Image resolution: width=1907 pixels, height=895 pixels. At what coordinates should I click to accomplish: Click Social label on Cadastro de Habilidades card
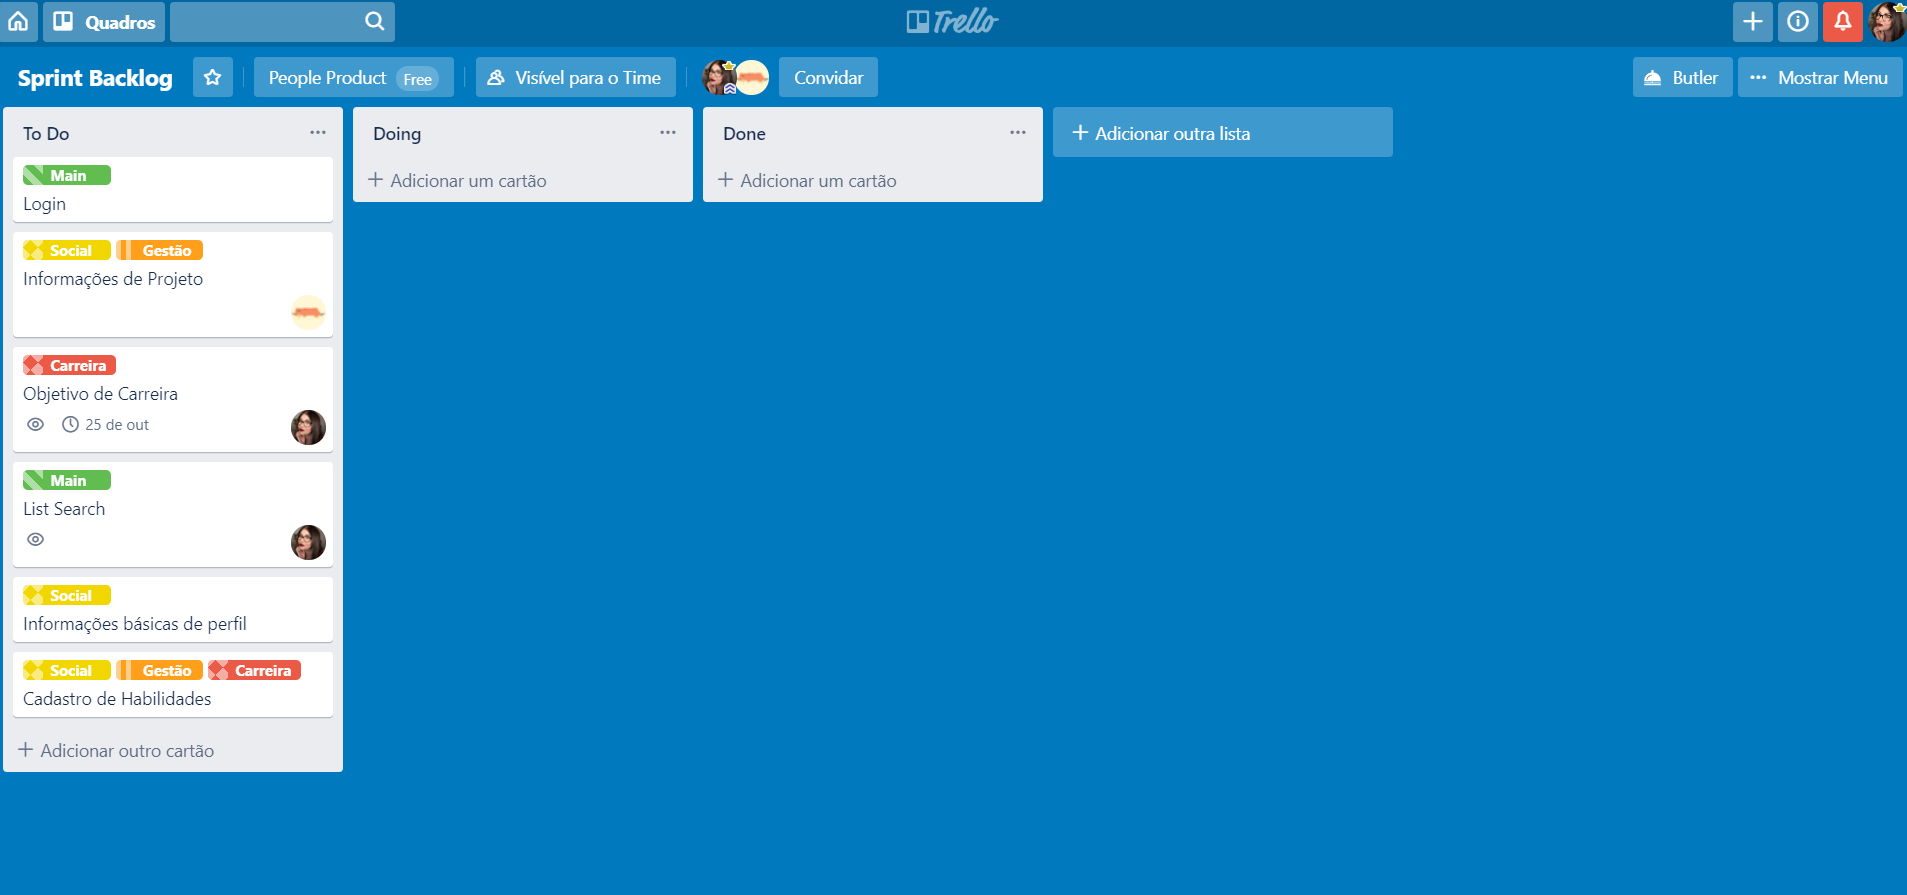(67, 670)
